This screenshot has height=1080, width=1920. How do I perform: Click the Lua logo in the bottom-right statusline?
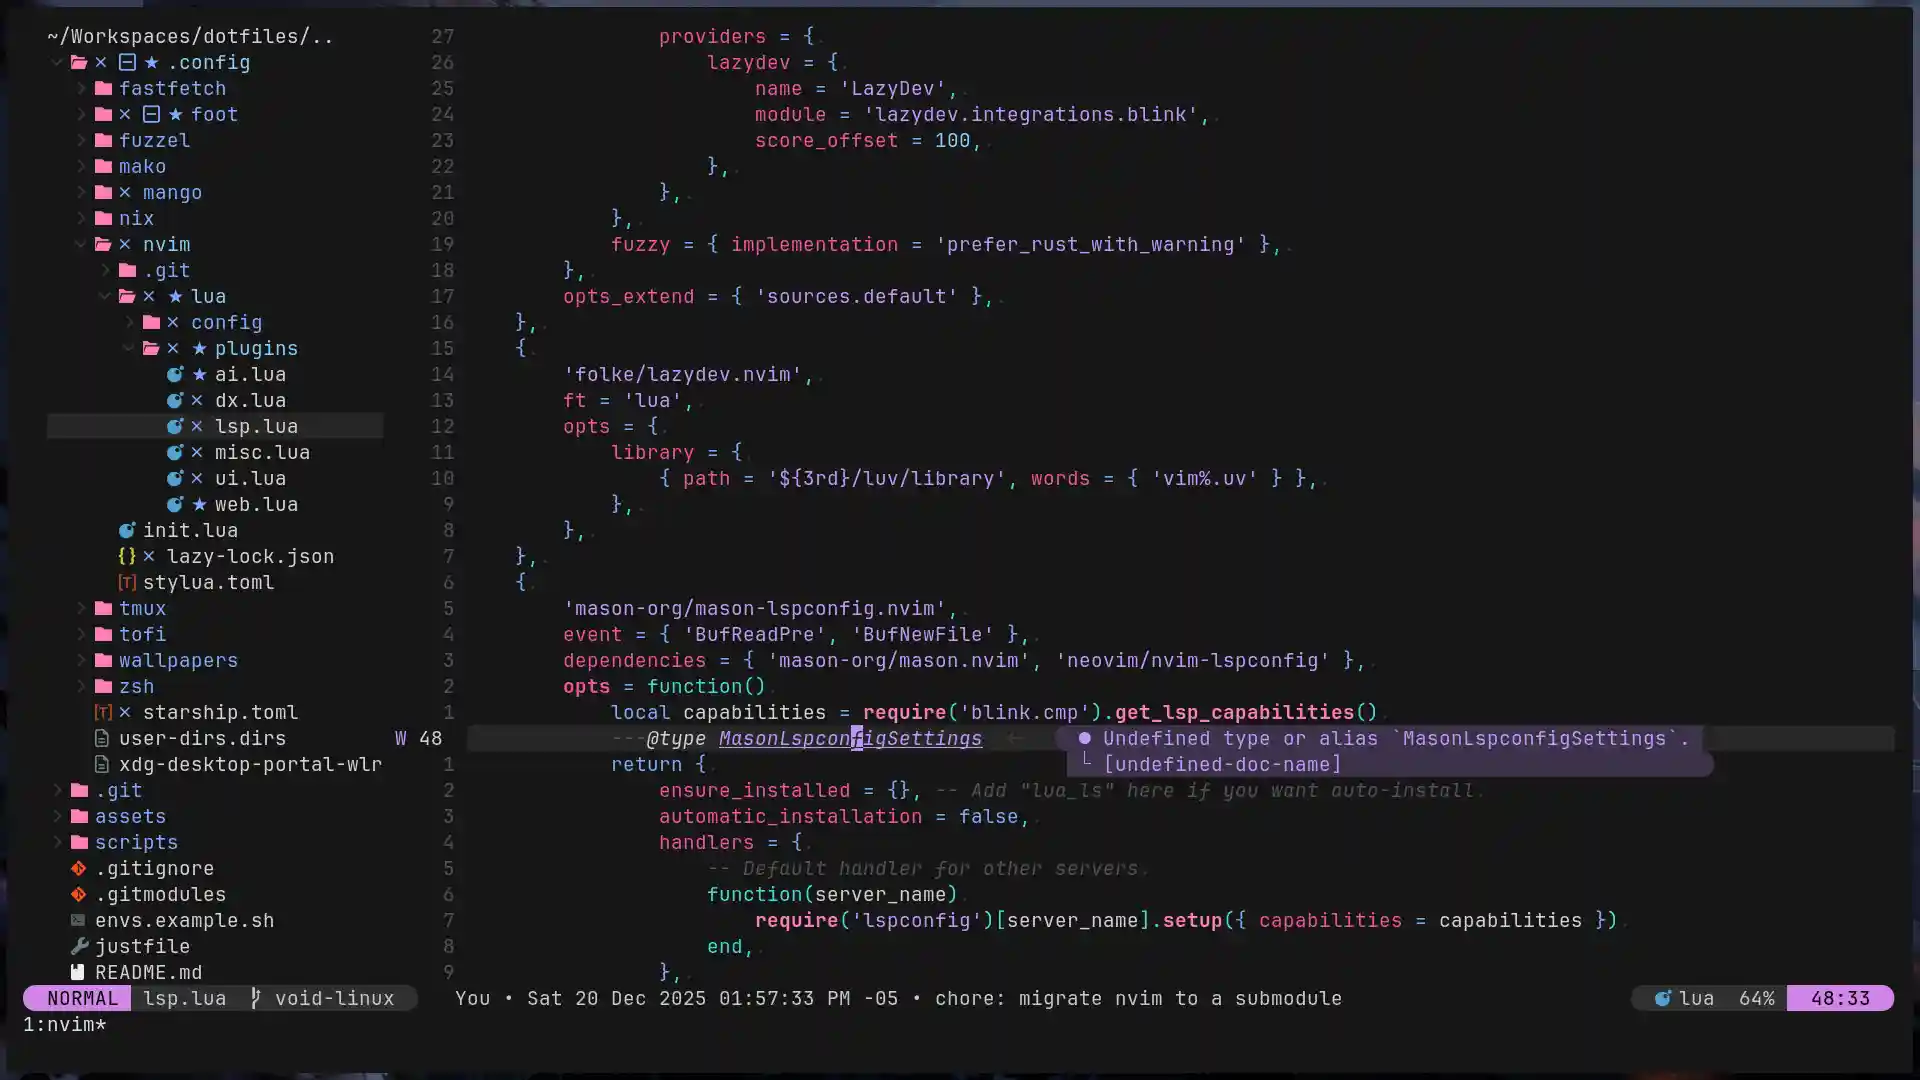(1663, 998)
